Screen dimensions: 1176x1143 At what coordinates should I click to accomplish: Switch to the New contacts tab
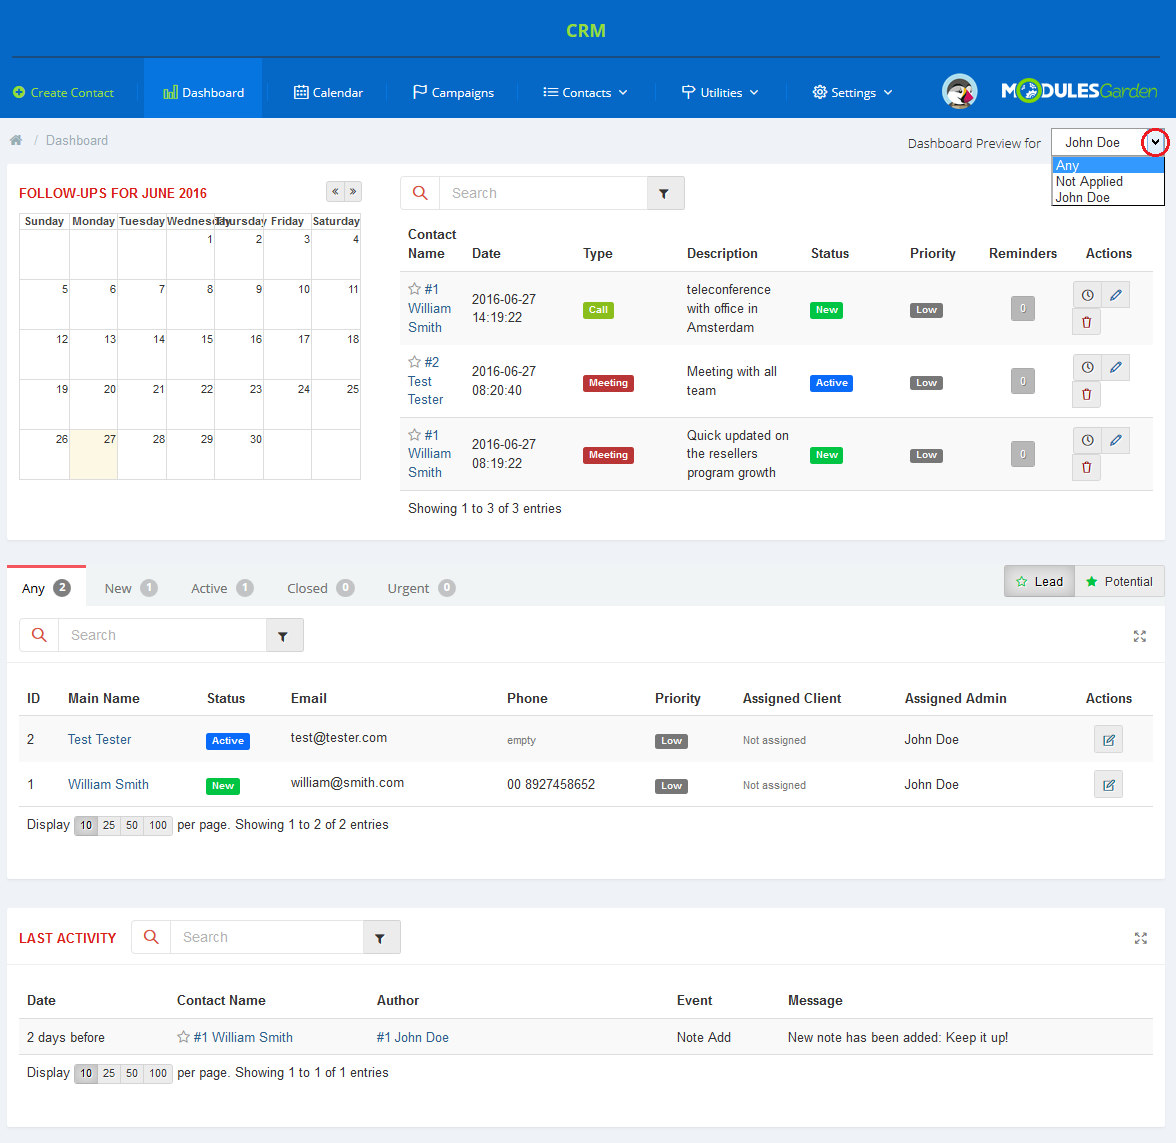[130, 588]
